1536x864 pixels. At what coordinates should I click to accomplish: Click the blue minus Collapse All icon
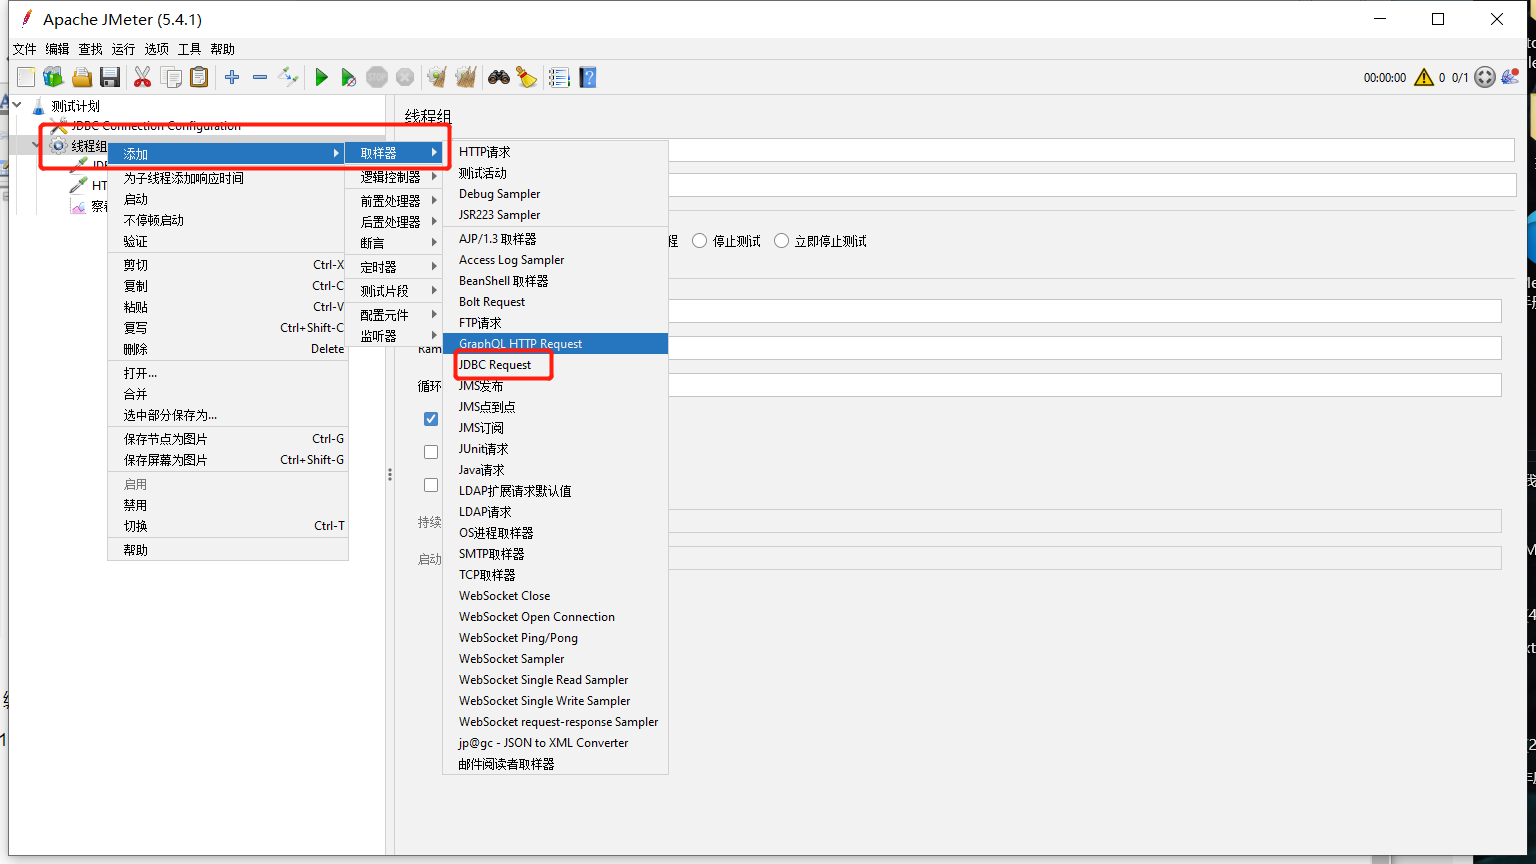[x=260, y=77]
